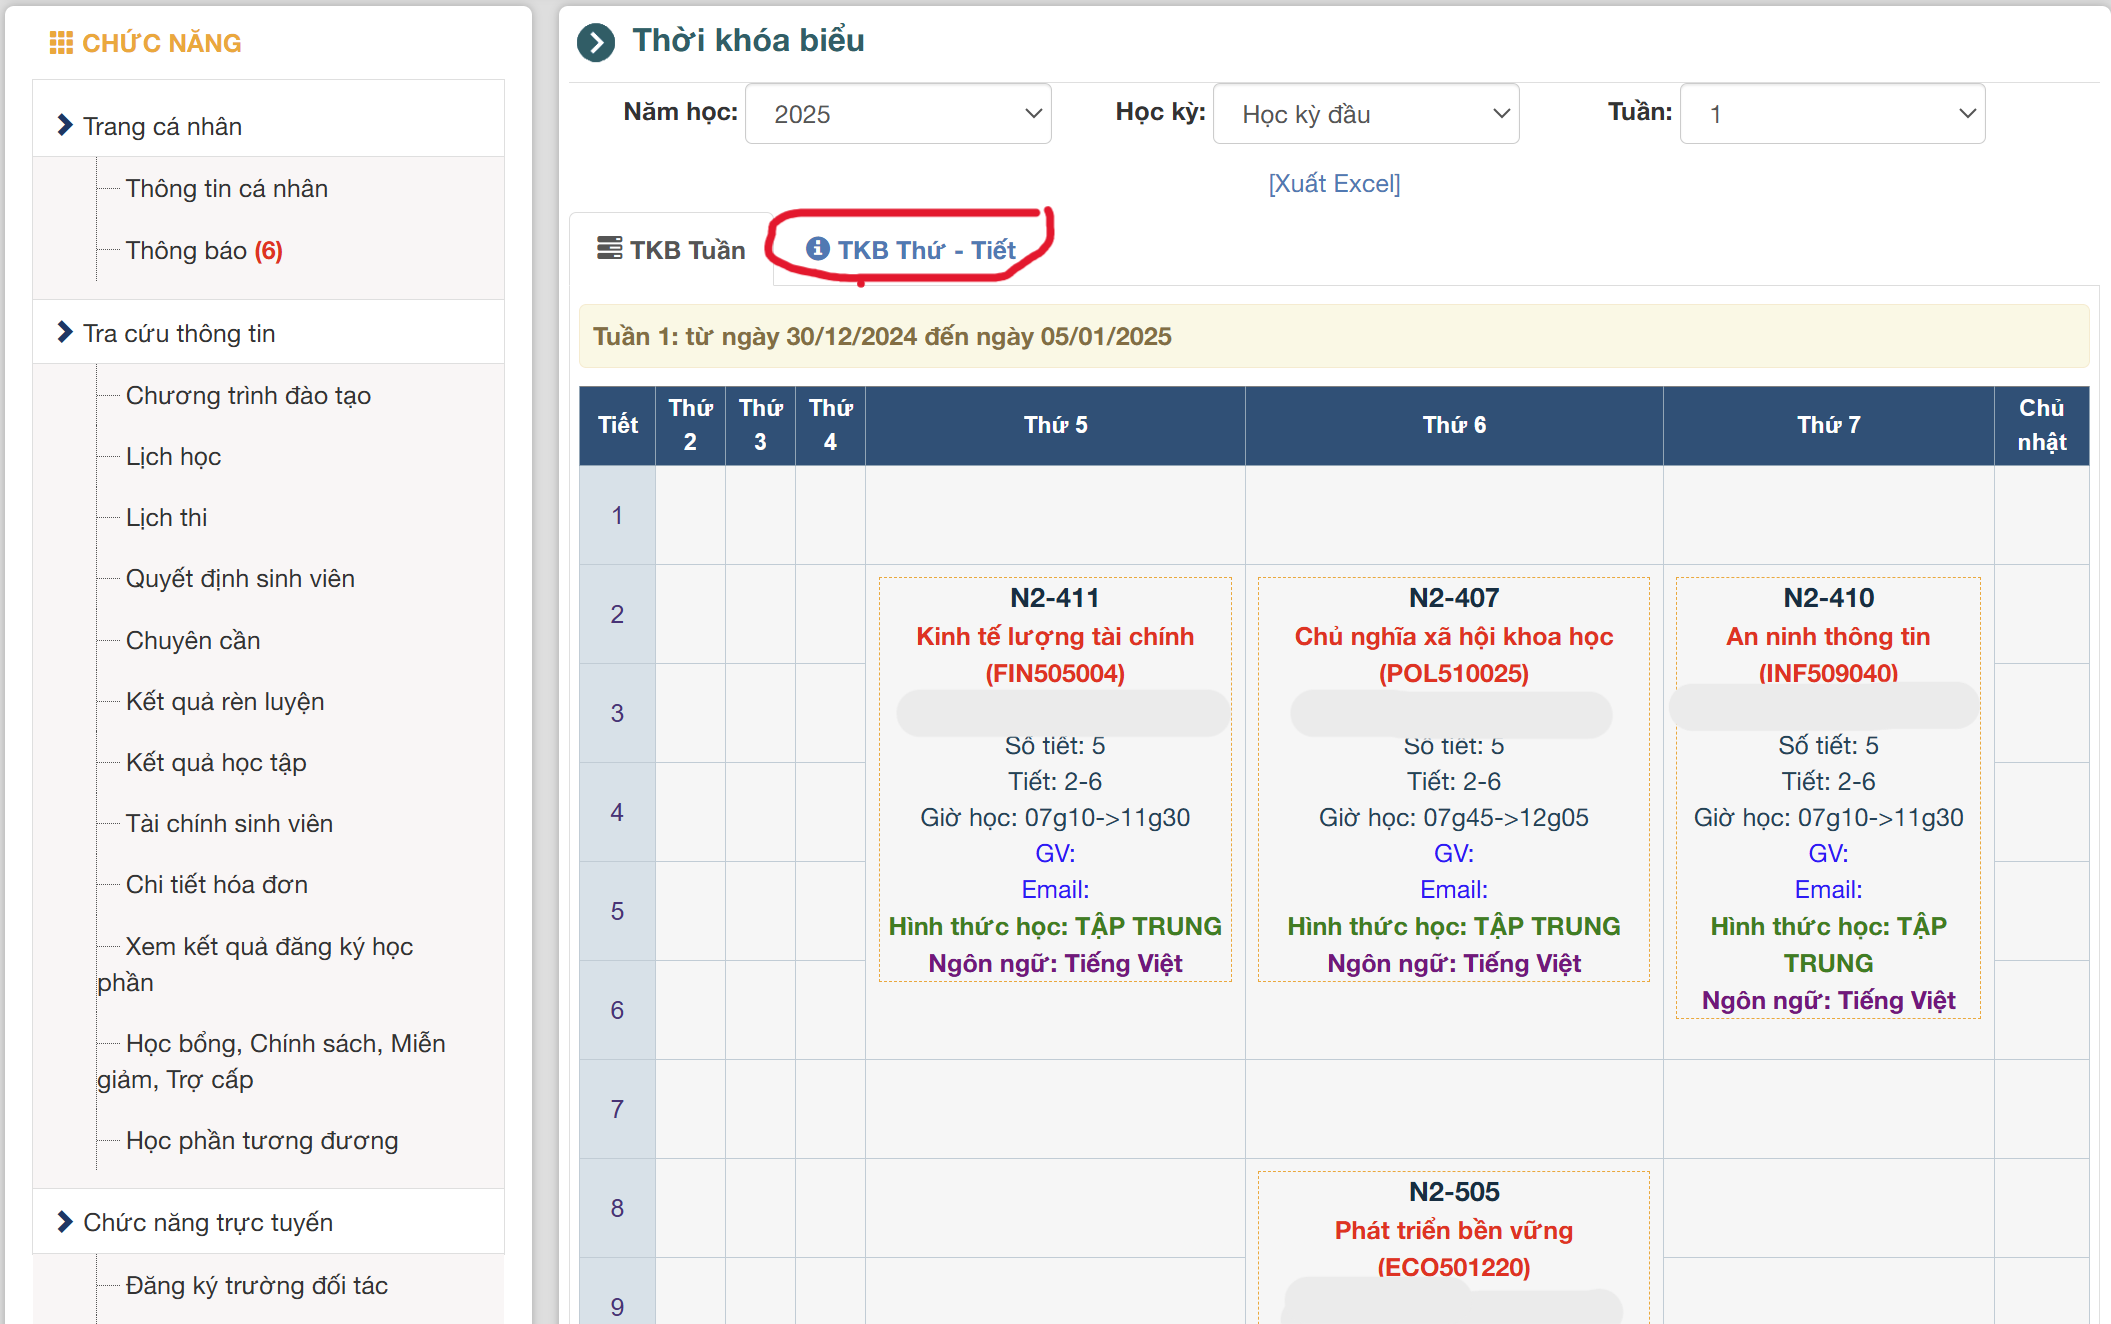Click the arrow circle icon by Thời khóa biểu

[596, 43]
